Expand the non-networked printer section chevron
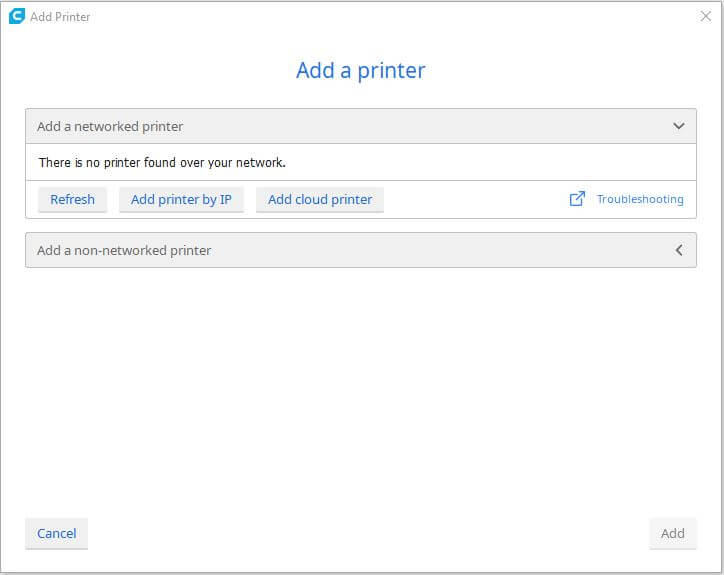The image size is (724, 575). [x=679, y=250]
